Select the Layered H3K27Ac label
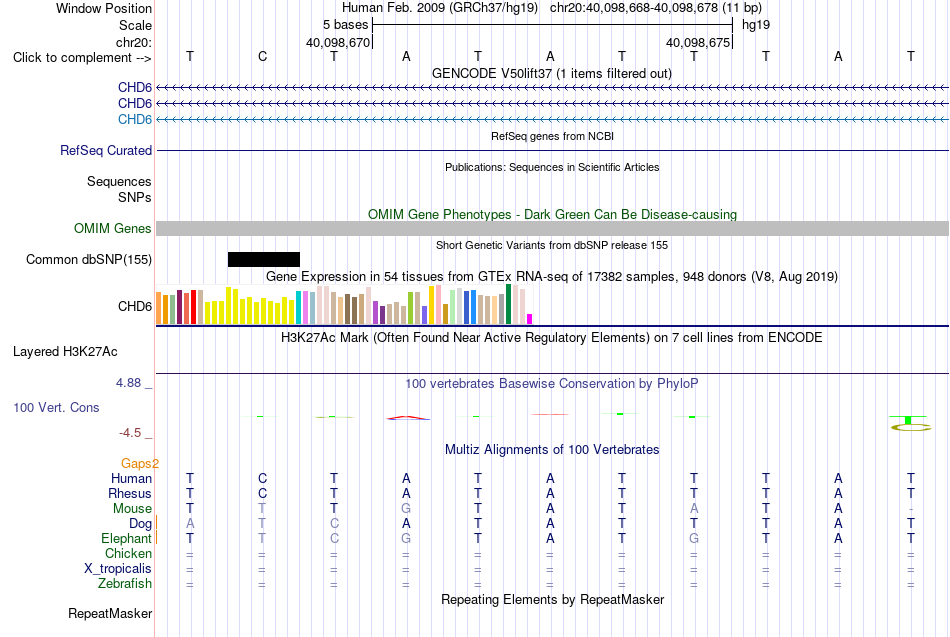 click(x=65, y=352)
